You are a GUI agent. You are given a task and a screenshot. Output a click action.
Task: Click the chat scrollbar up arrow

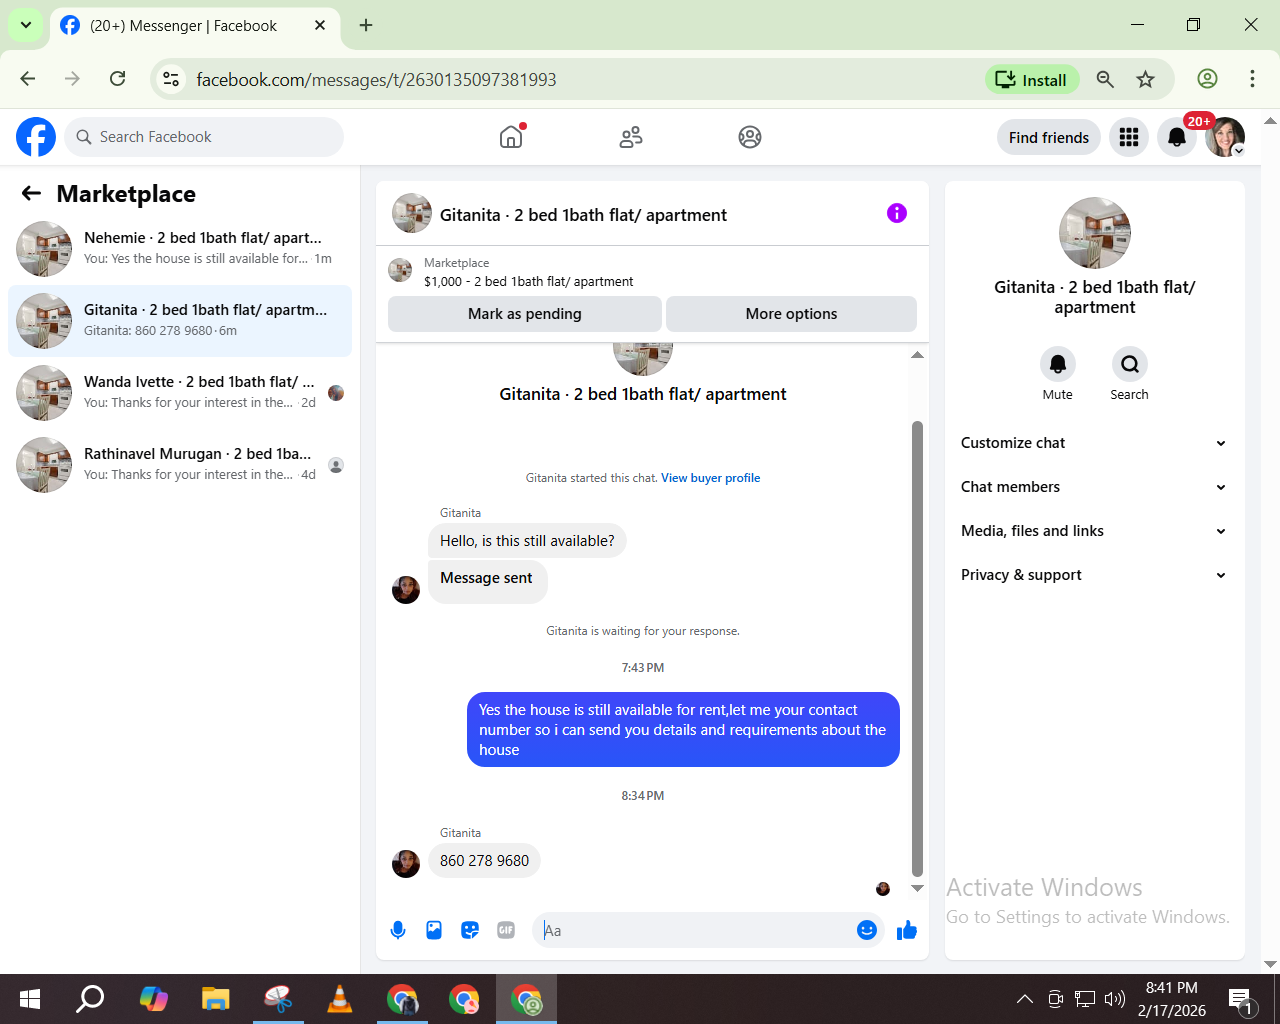click(917, 355)
